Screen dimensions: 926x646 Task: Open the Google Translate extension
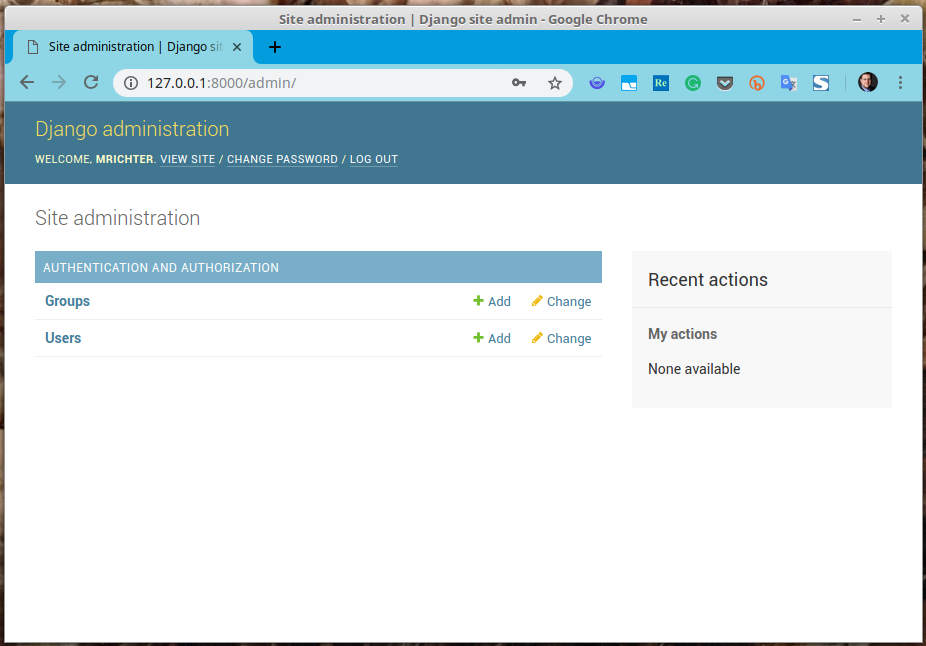(x=788, y=83)
